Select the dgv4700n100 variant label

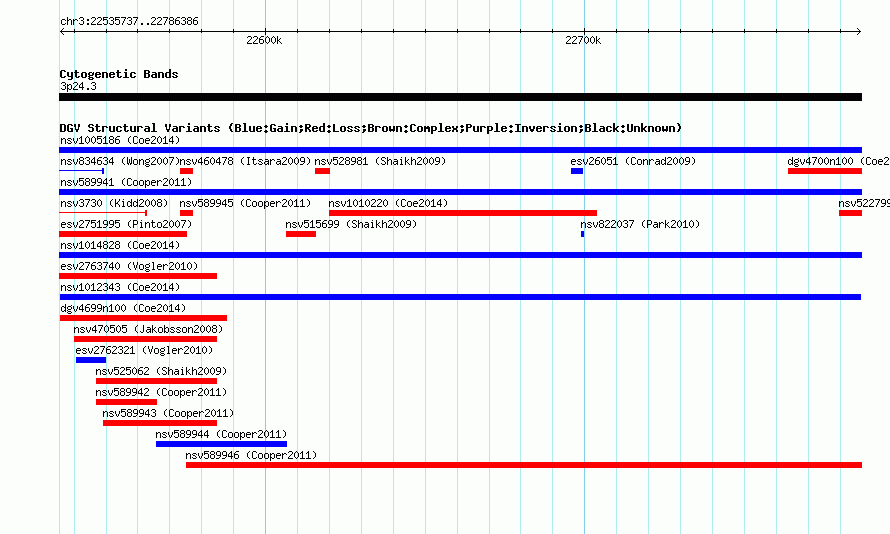(x=838, y=161)
